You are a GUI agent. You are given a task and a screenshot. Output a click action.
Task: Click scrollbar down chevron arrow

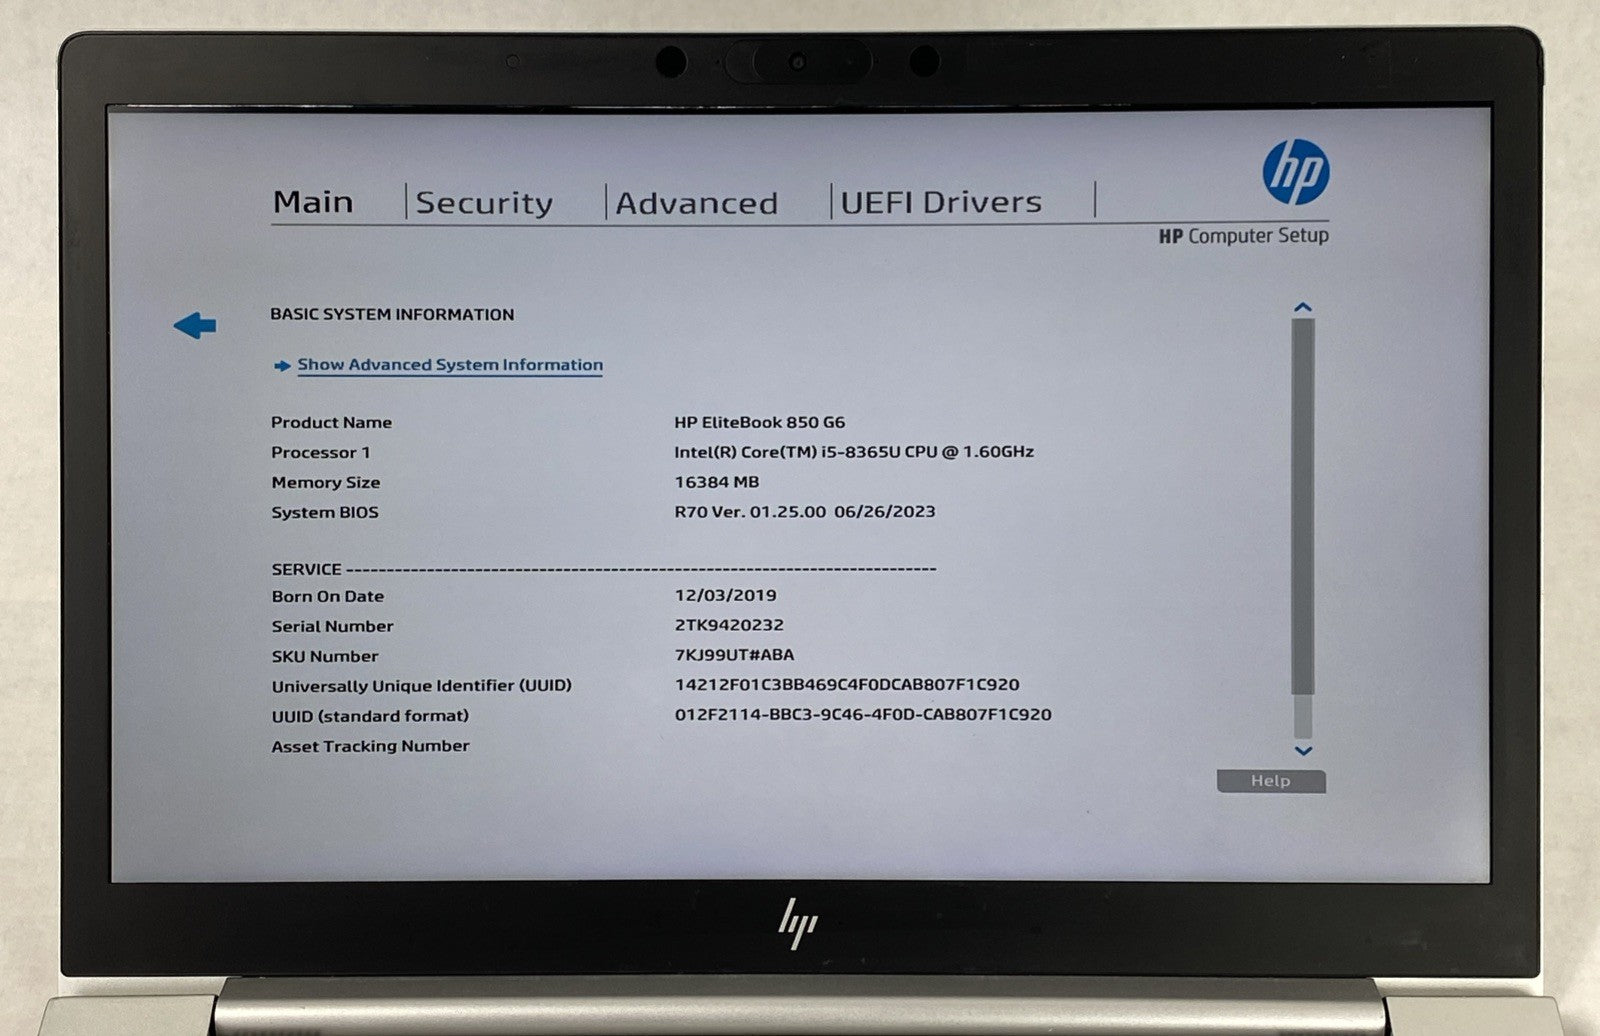click(1302, 750)
